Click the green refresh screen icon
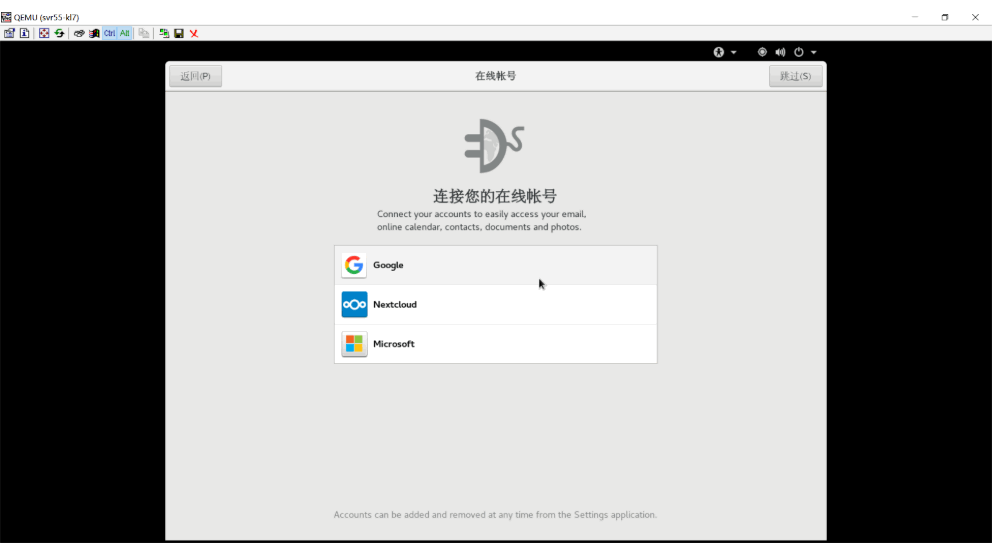 (x=59, y=33)
